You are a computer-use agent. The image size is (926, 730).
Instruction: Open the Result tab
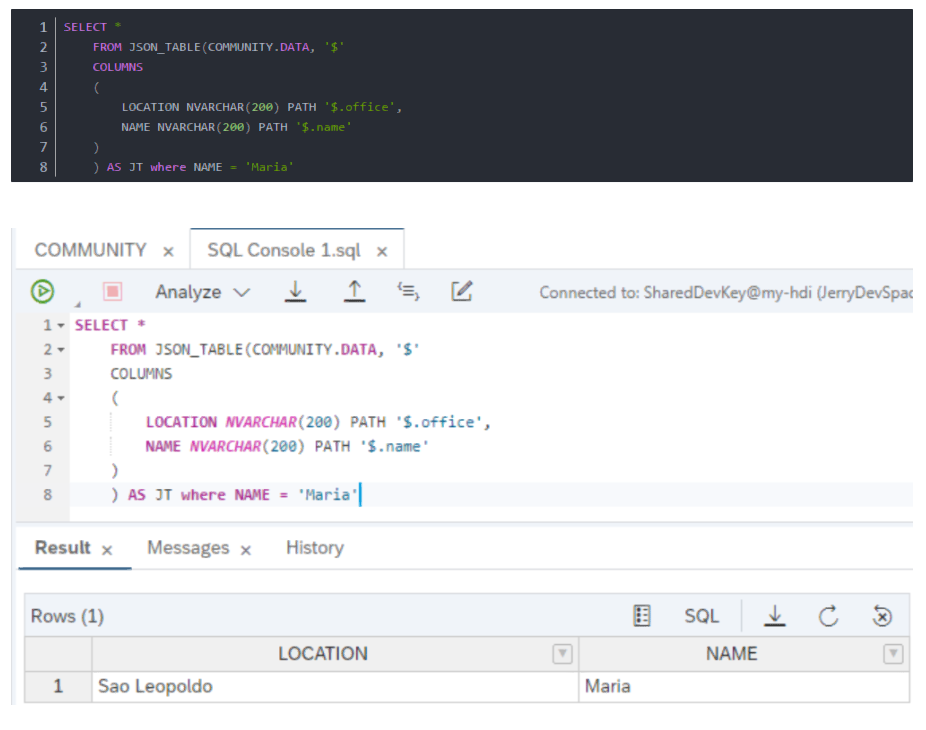63,548
